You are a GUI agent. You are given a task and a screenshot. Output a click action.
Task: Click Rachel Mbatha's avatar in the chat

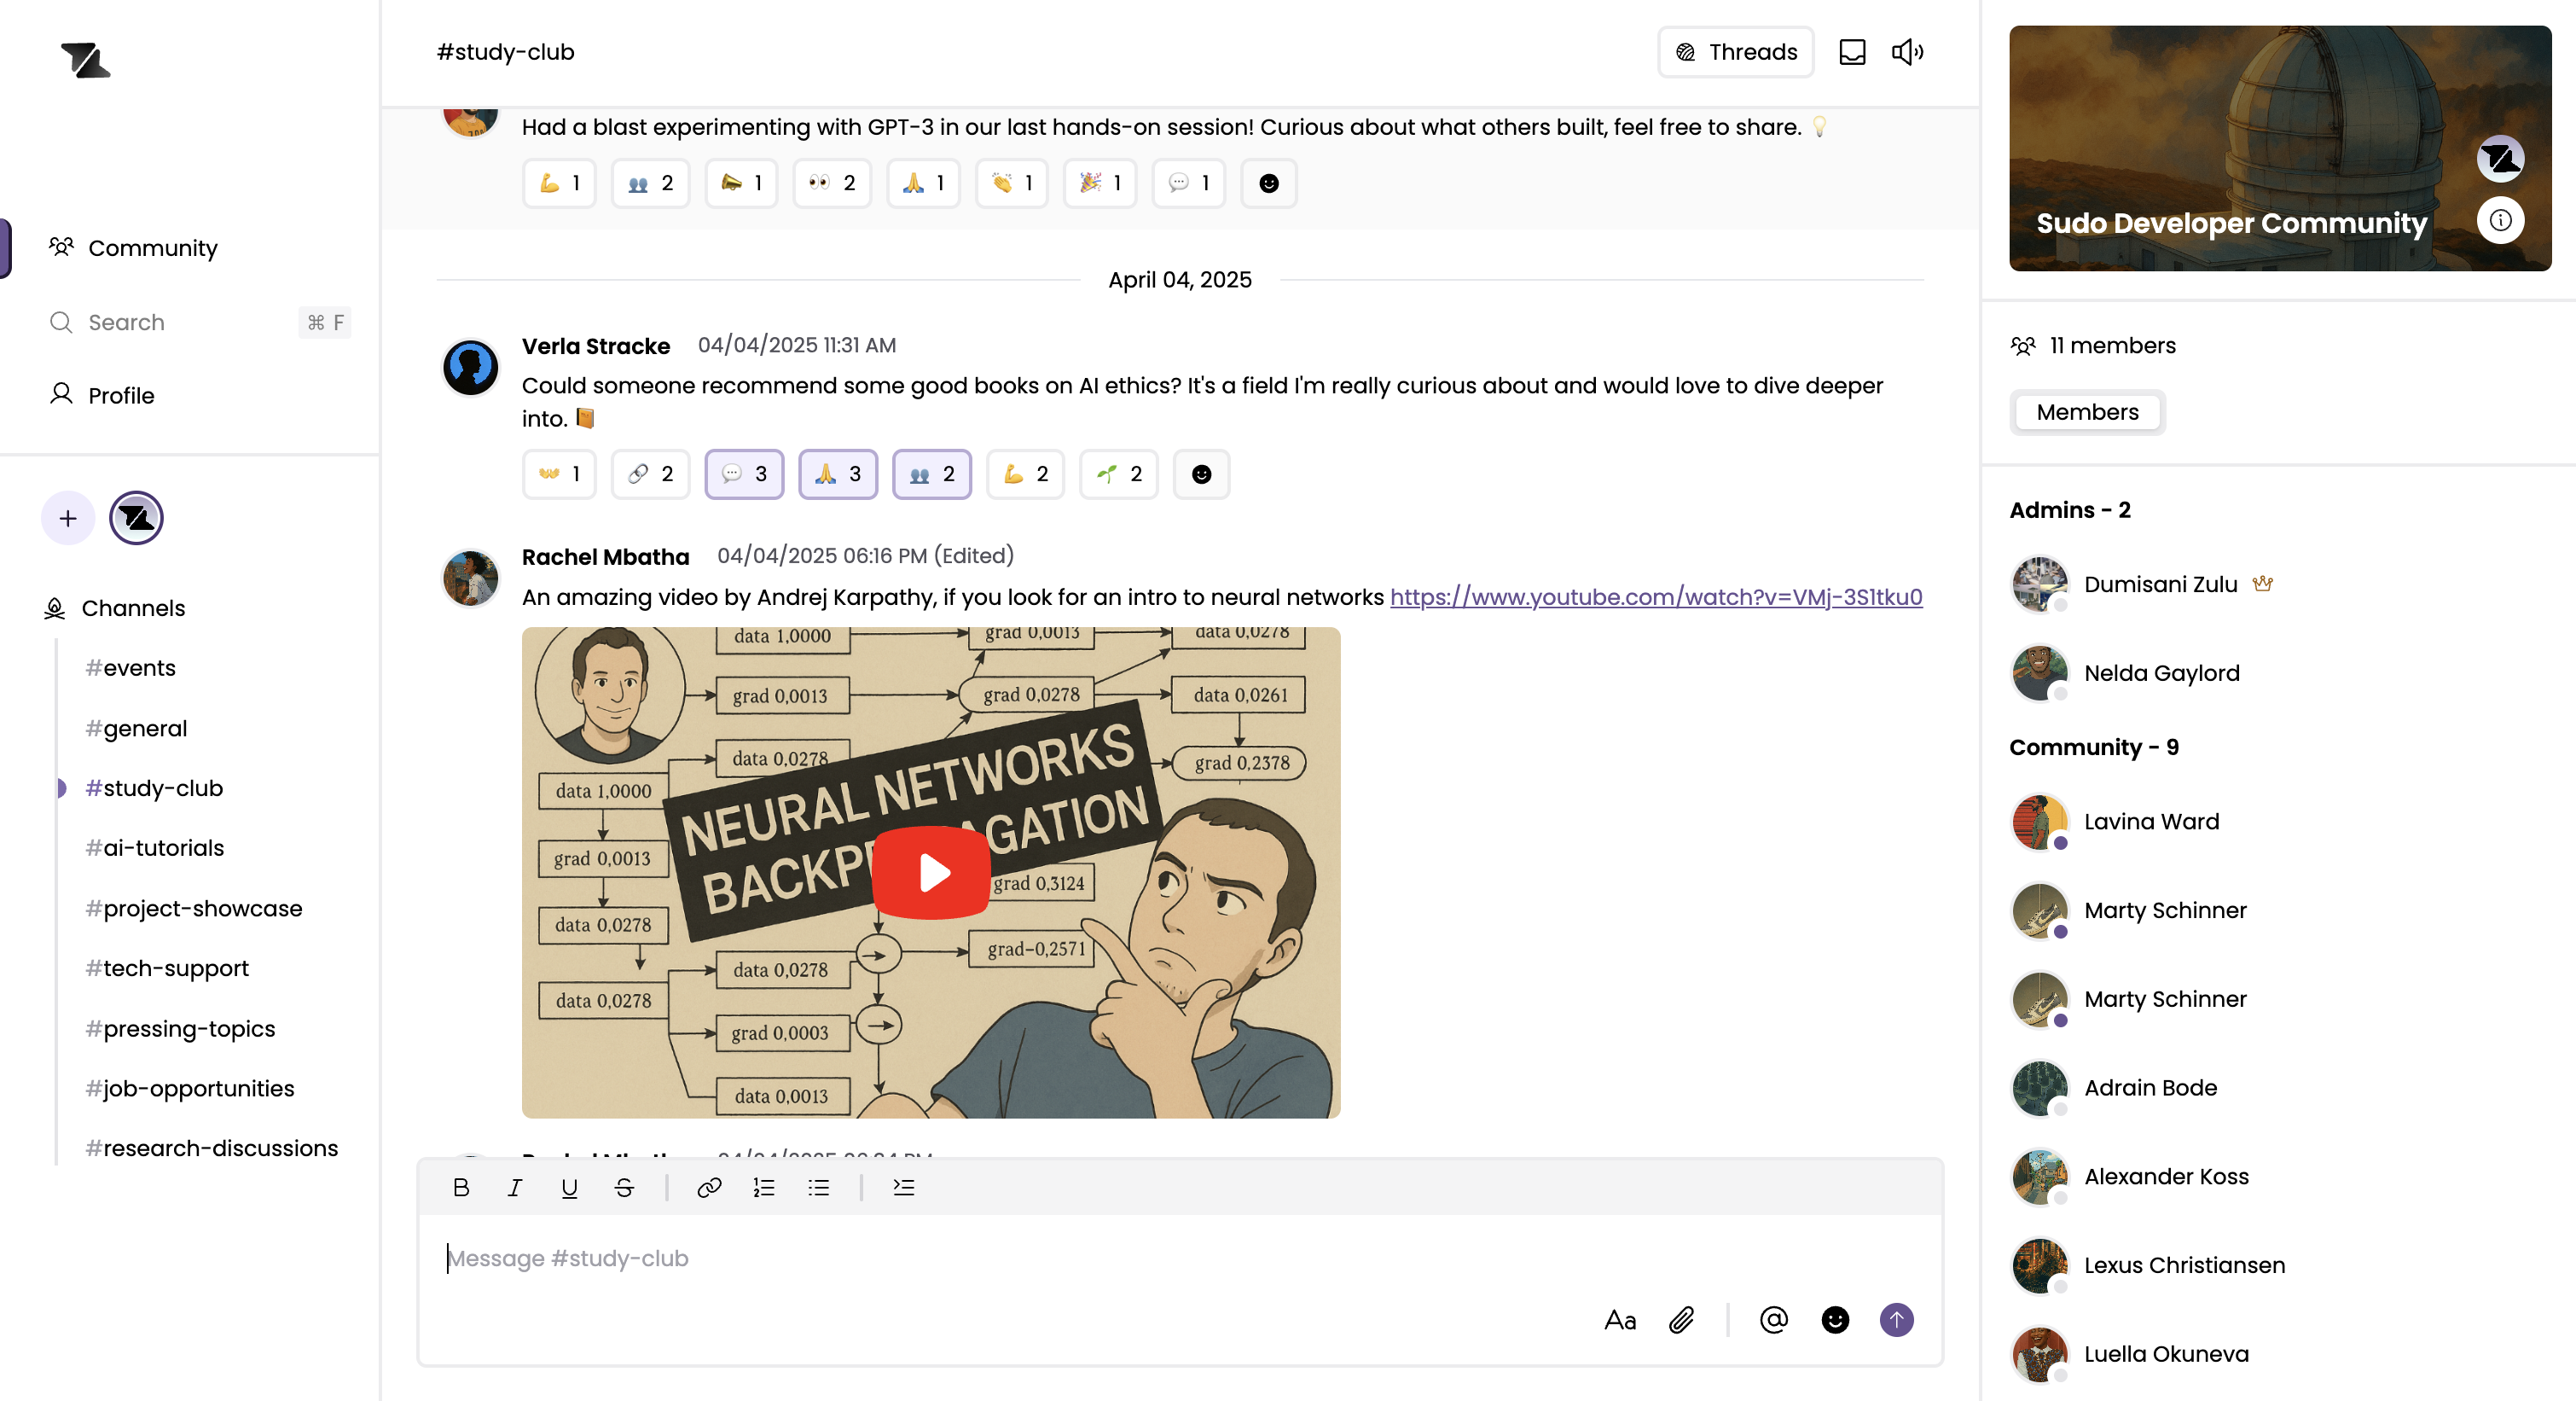tap(470, 578)
